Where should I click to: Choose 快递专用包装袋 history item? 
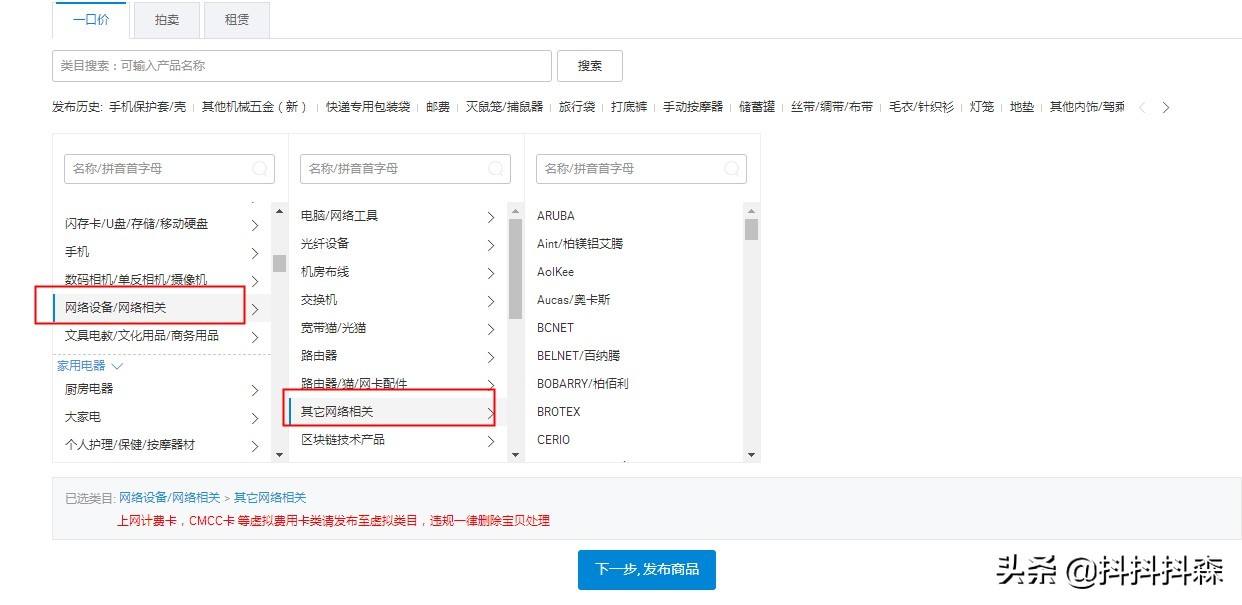367,107
